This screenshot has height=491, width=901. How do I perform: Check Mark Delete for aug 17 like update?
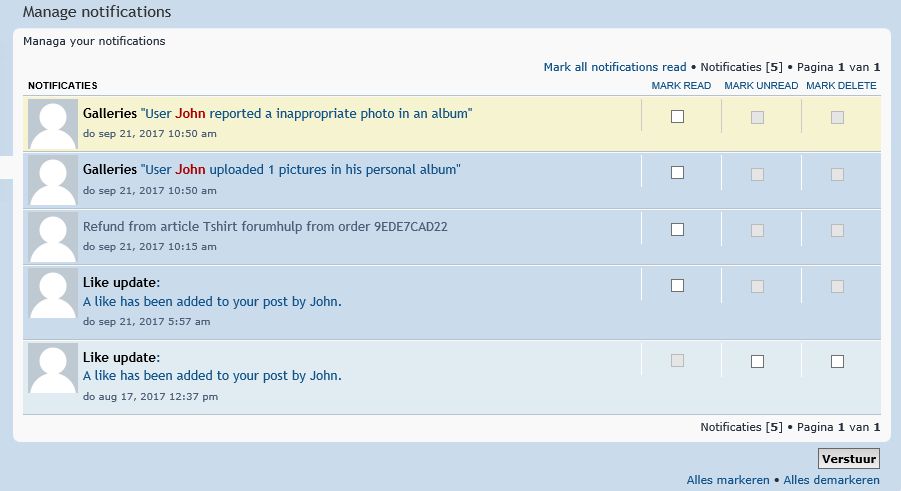click(x=837, y=361)
